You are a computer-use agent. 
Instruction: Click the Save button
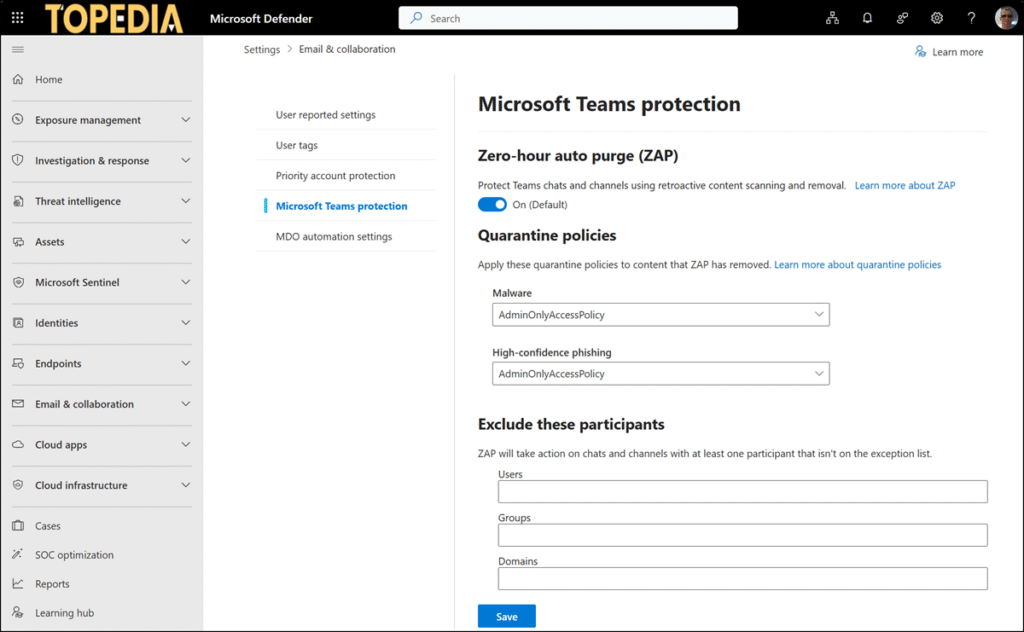point(506,616)
